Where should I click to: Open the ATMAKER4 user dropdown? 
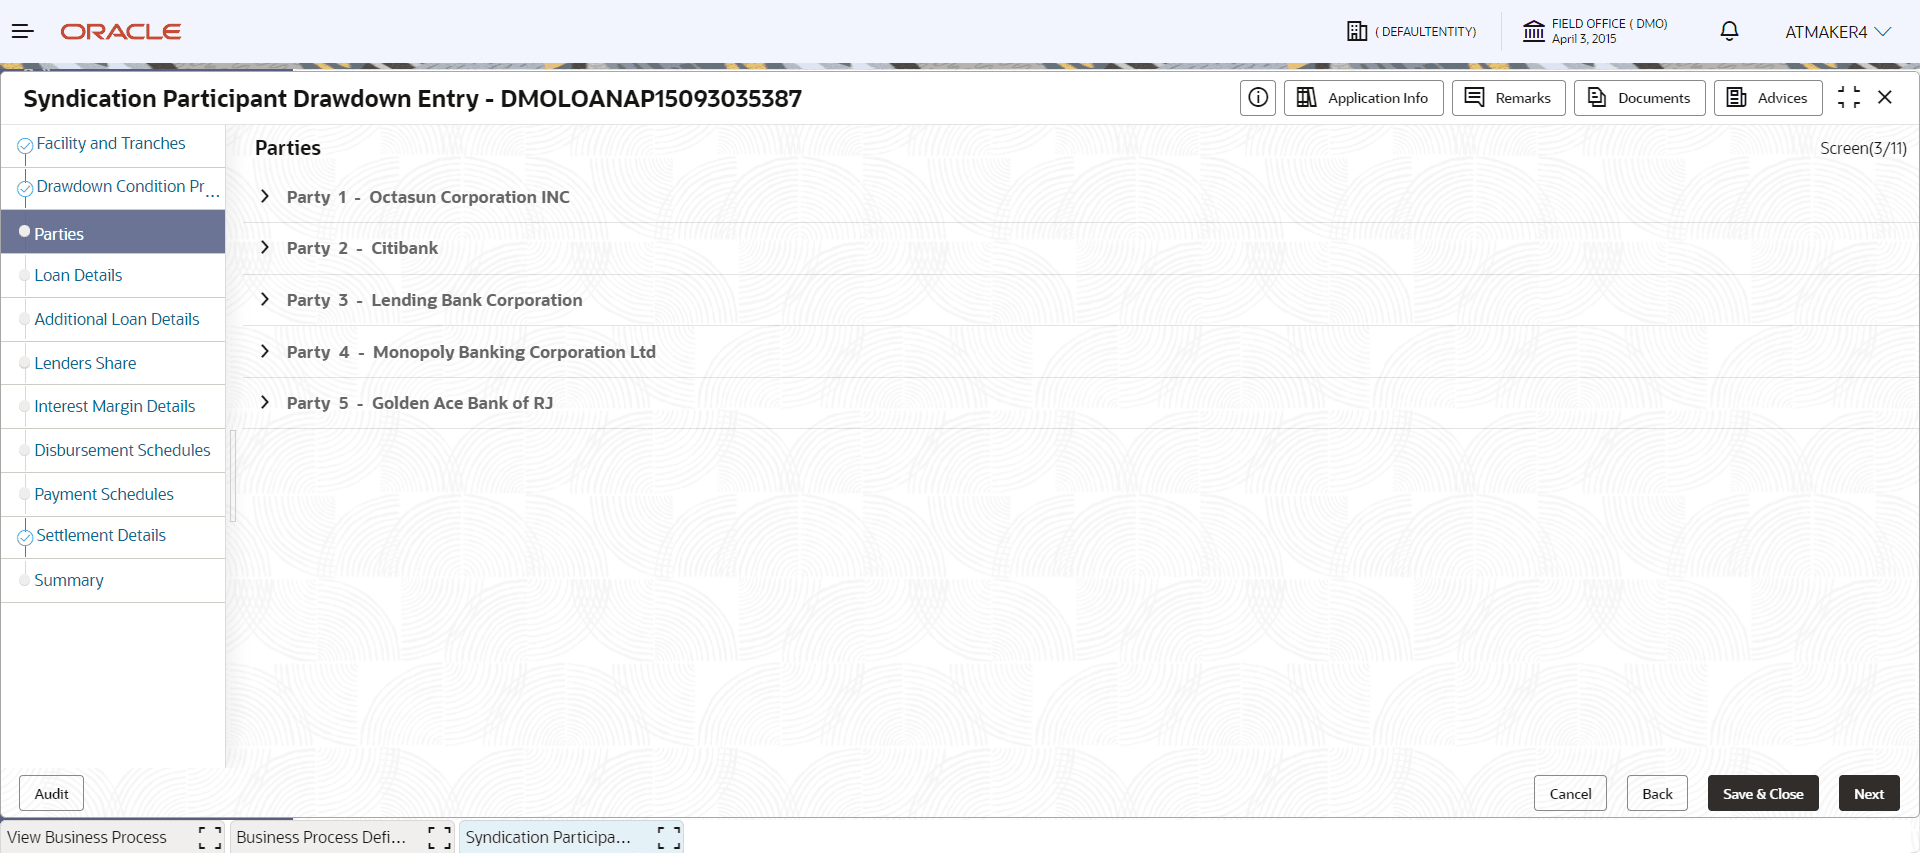click(1837, 32)
